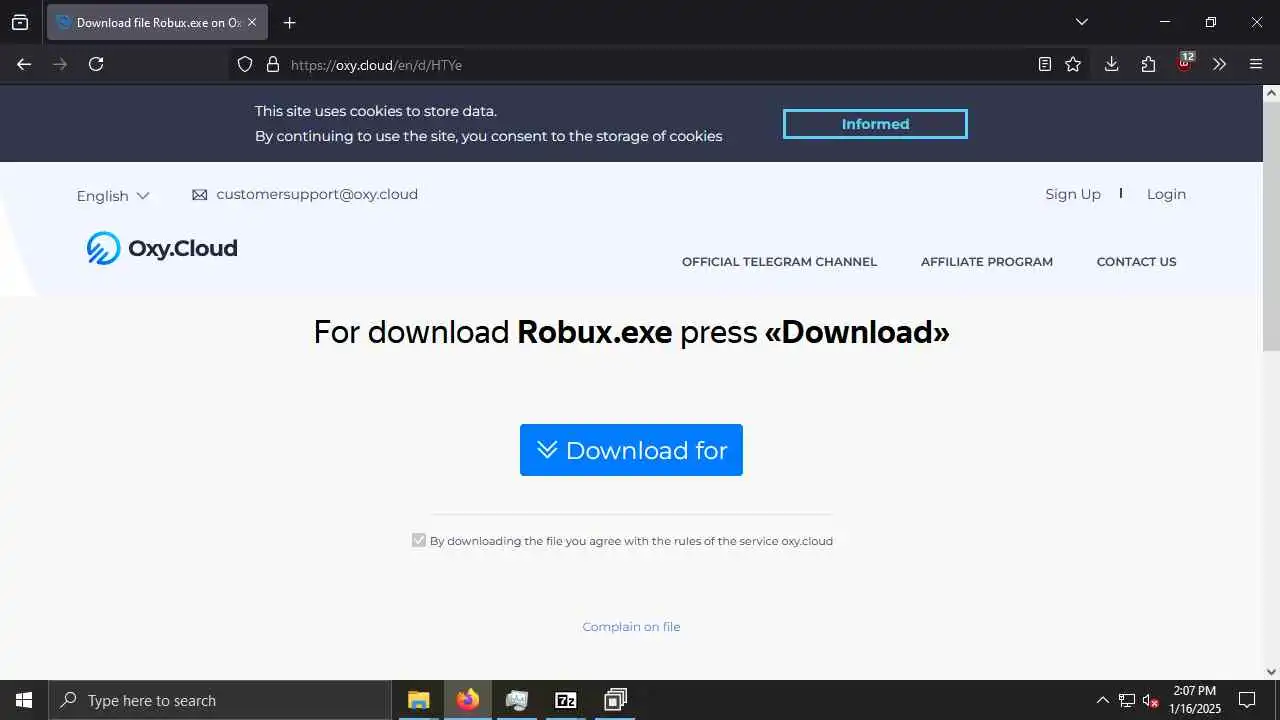
Task: Click the muted volume tray icon
Action: coord(1150,700)
